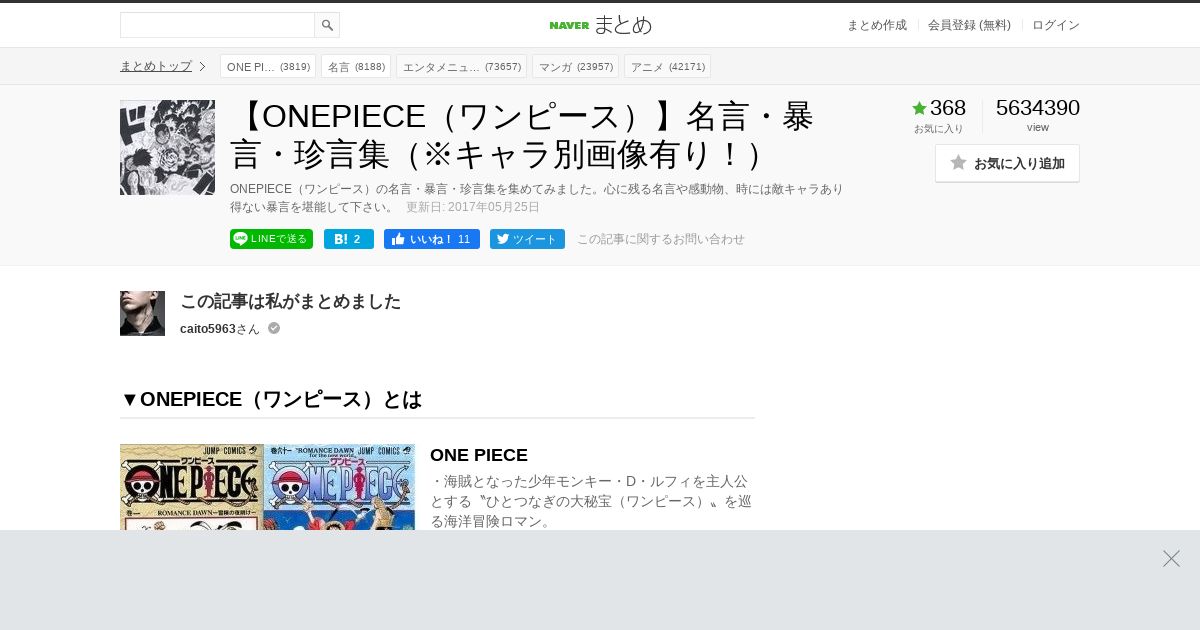Click the search magnifier button
The height and width of the screenshot is (630, 1200).
point(327,25)
